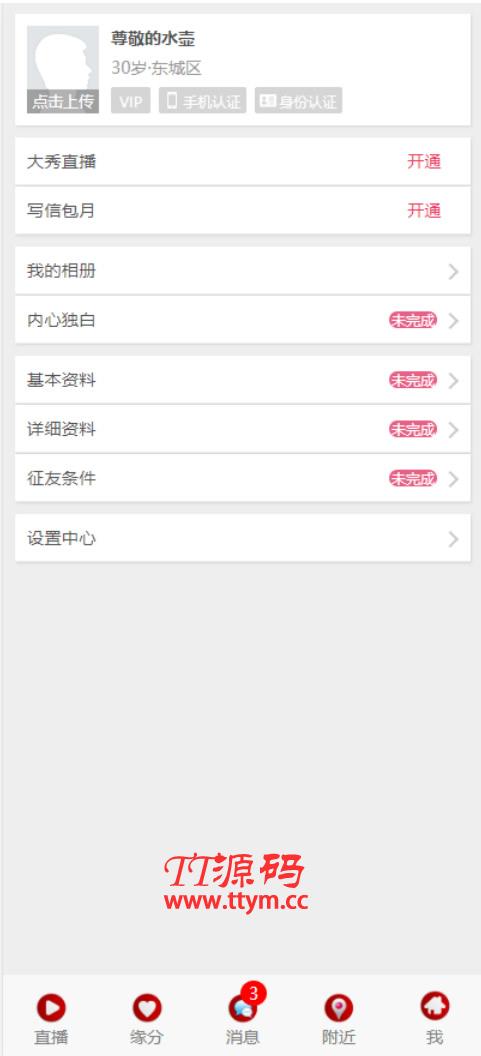Image resolution: width=481 pixels, height=1056 pixels.
Task: Click the VIP badge icon
Action: pos(131,101)
